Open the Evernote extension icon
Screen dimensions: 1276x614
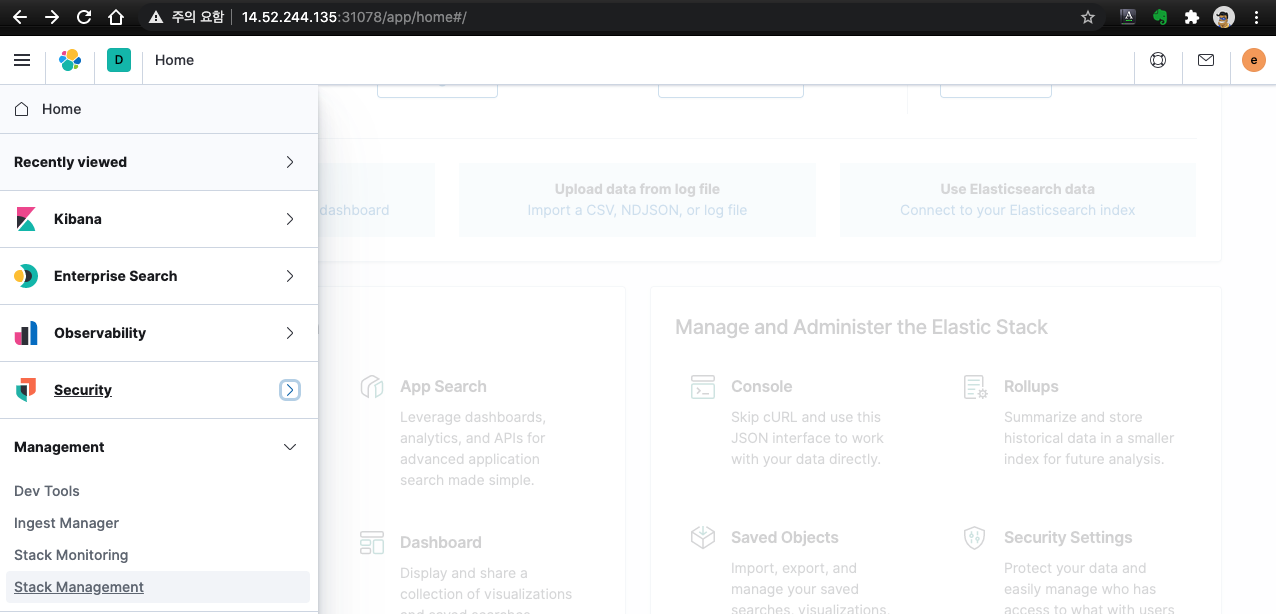pyautogui.click(x=1160, y=17)
